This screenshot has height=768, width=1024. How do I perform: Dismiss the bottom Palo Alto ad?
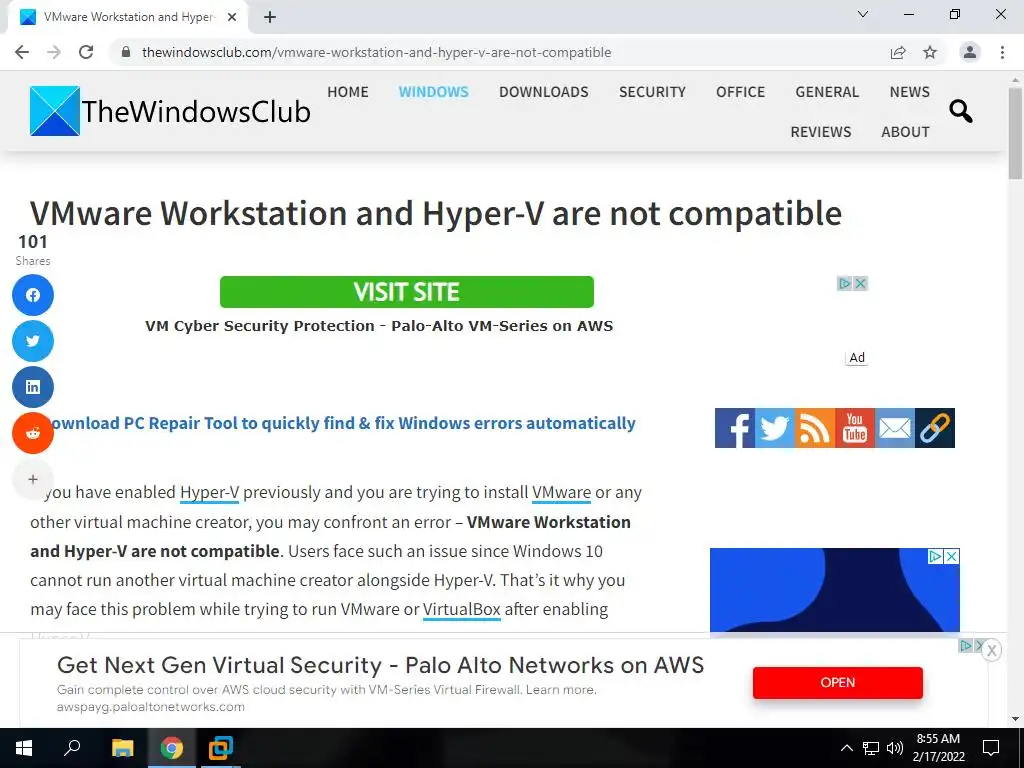coord(991,650)
